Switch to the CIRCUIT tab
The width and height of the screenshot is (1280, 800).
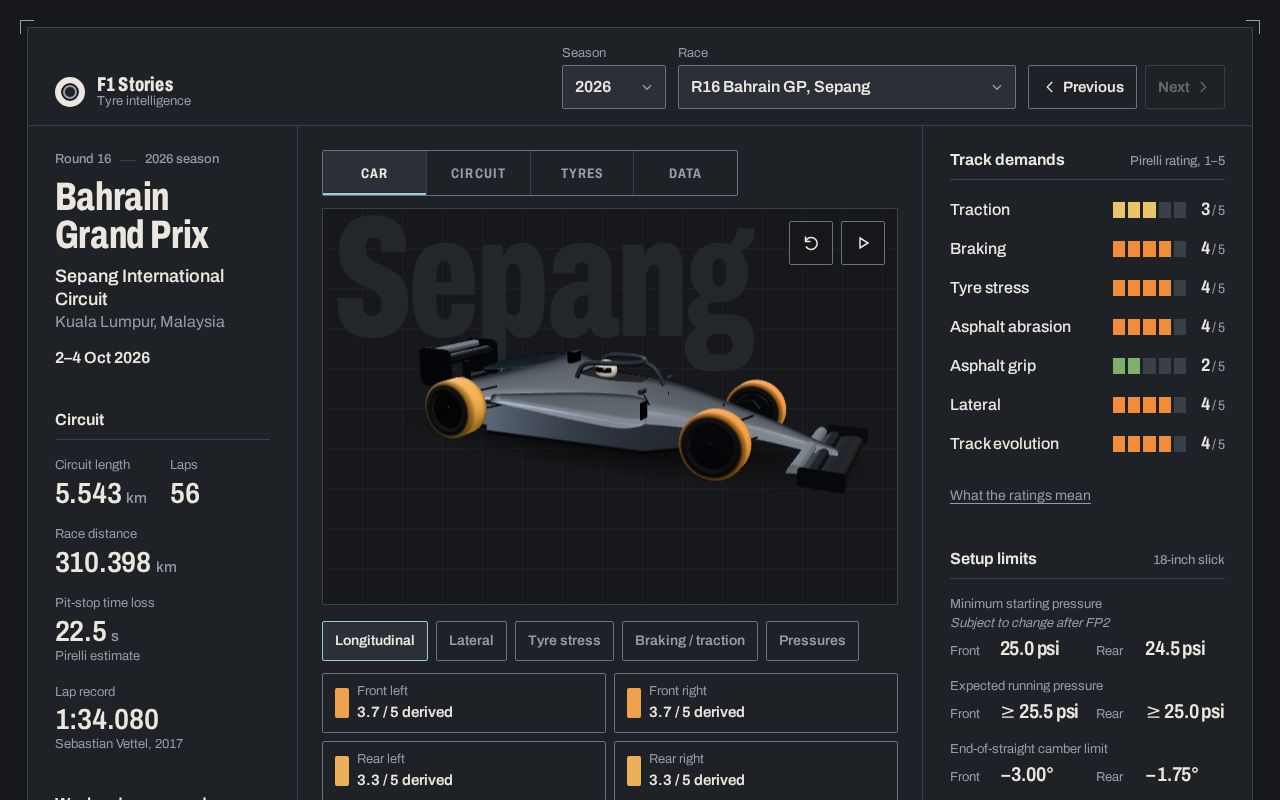pyautogui.click(x=478, y=173)
